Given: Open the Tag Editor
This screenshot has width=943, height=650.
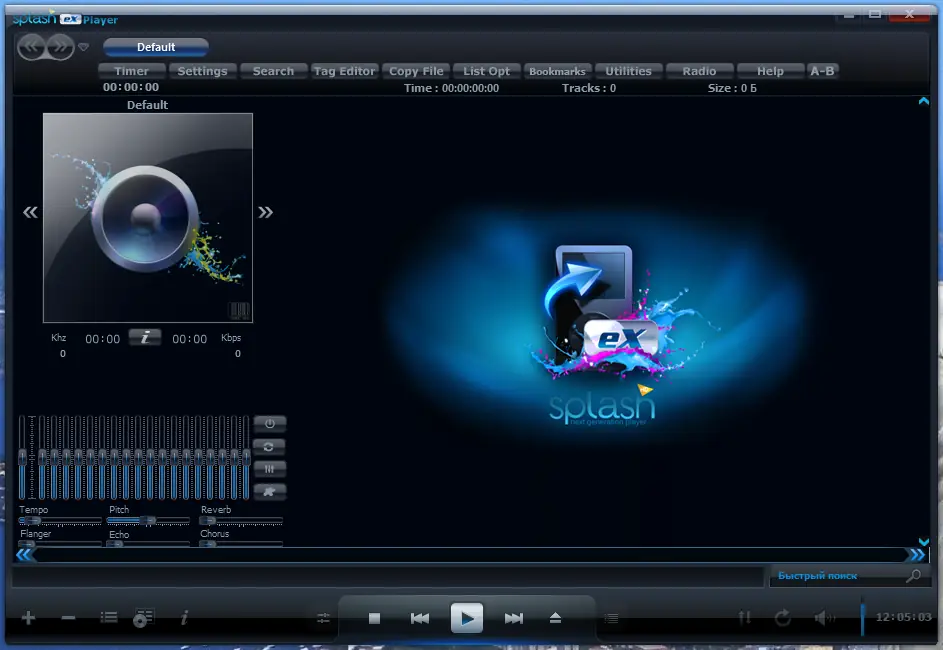Looking at the screenshot, I should [344, 71].
